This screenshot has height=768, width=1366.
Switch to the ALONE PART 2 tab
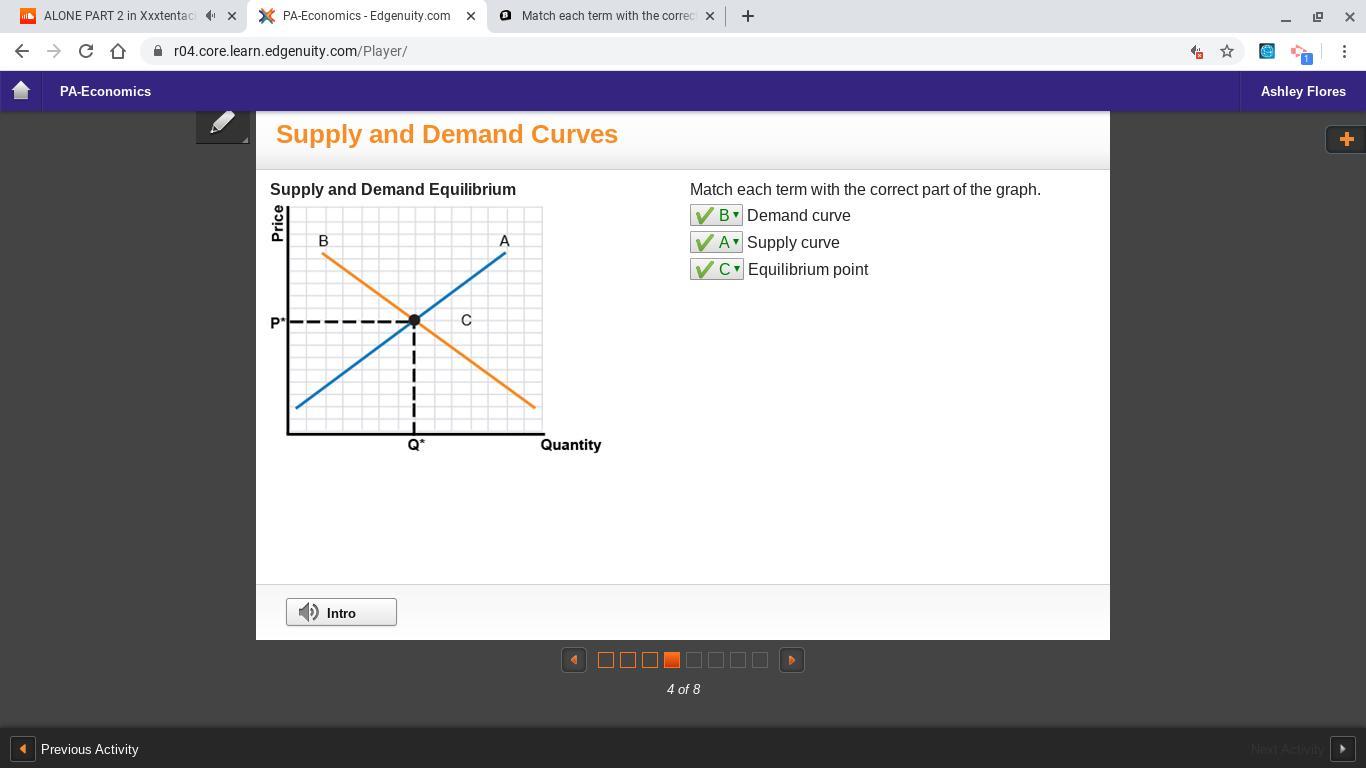(x=118, y=16)
